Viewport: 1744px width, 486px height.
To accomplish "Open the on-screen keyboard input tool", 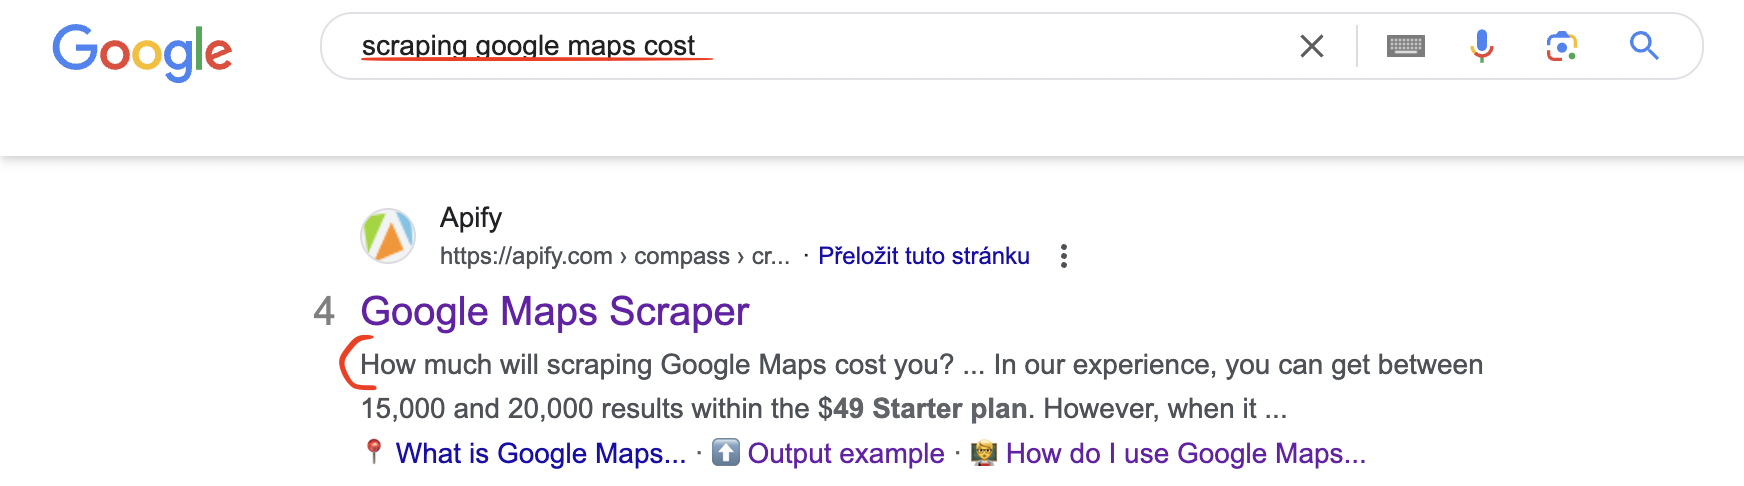I will point(1405,46).
